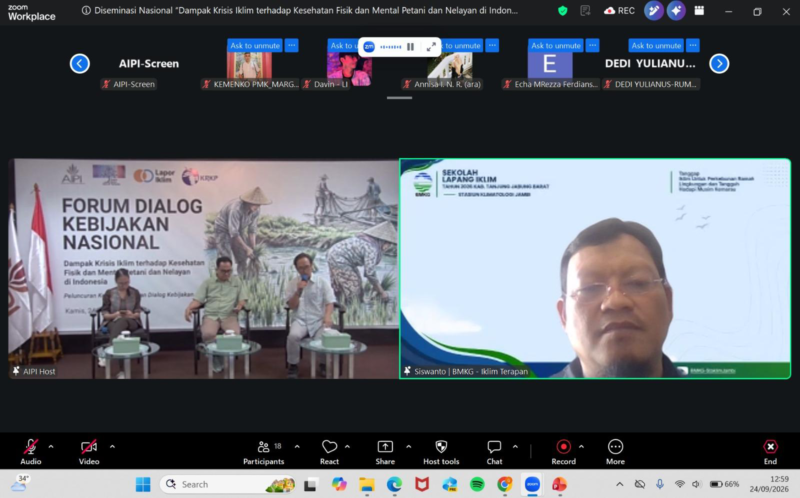Screen dimensions: 800x498
Task: Expand share options caret next to Share
Action: [x=409, y=446]
